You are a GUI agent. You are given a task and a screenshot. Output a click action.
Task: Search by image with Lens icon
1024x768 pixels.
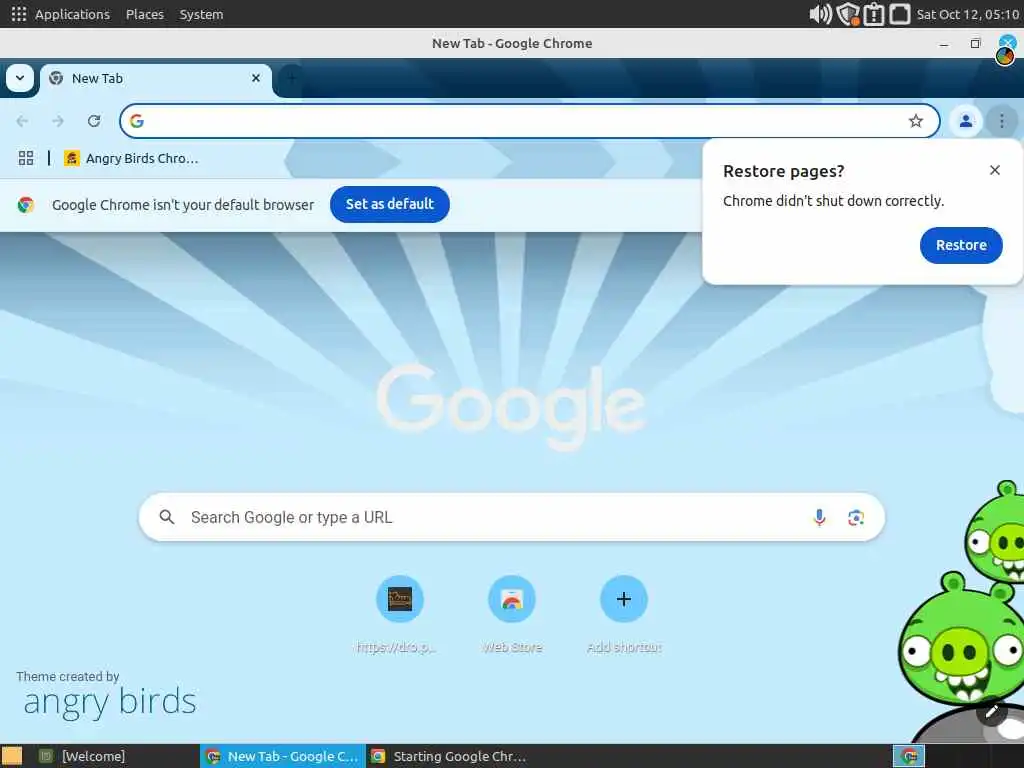tap(856, 517)
